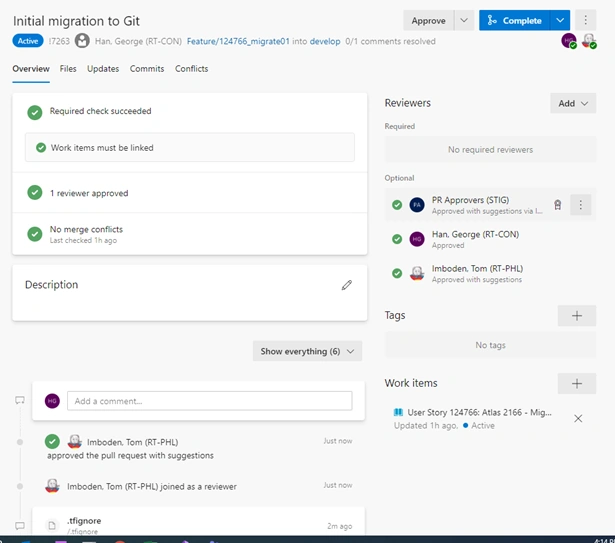The image size is (615, 543).
Task: Open the Feature/124766_migrate01 branch link
Action: 238,41
